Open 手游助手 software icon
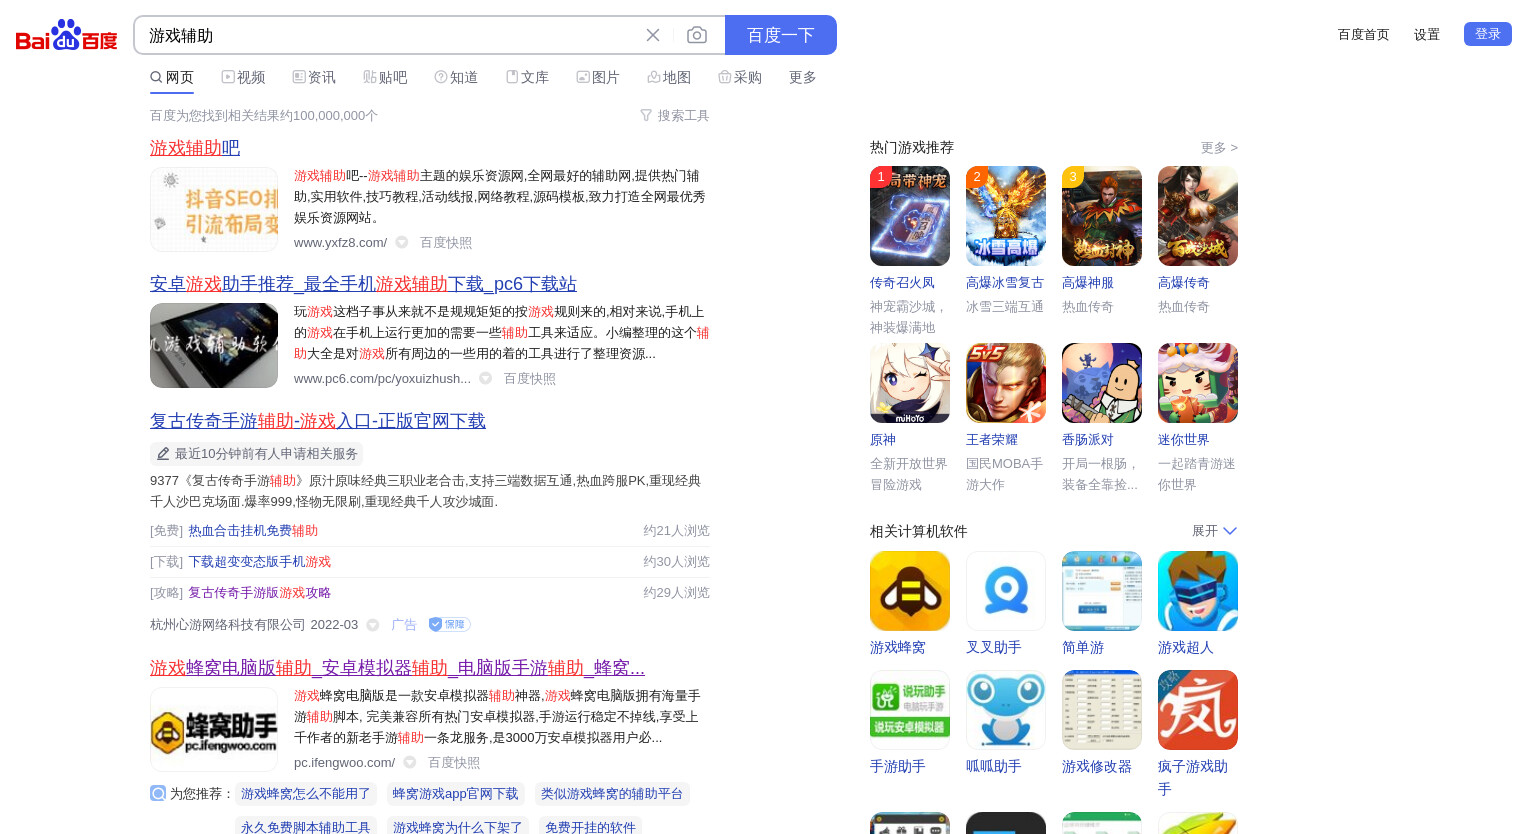This screenshot has width=1536, height=834. click(910, 710)
